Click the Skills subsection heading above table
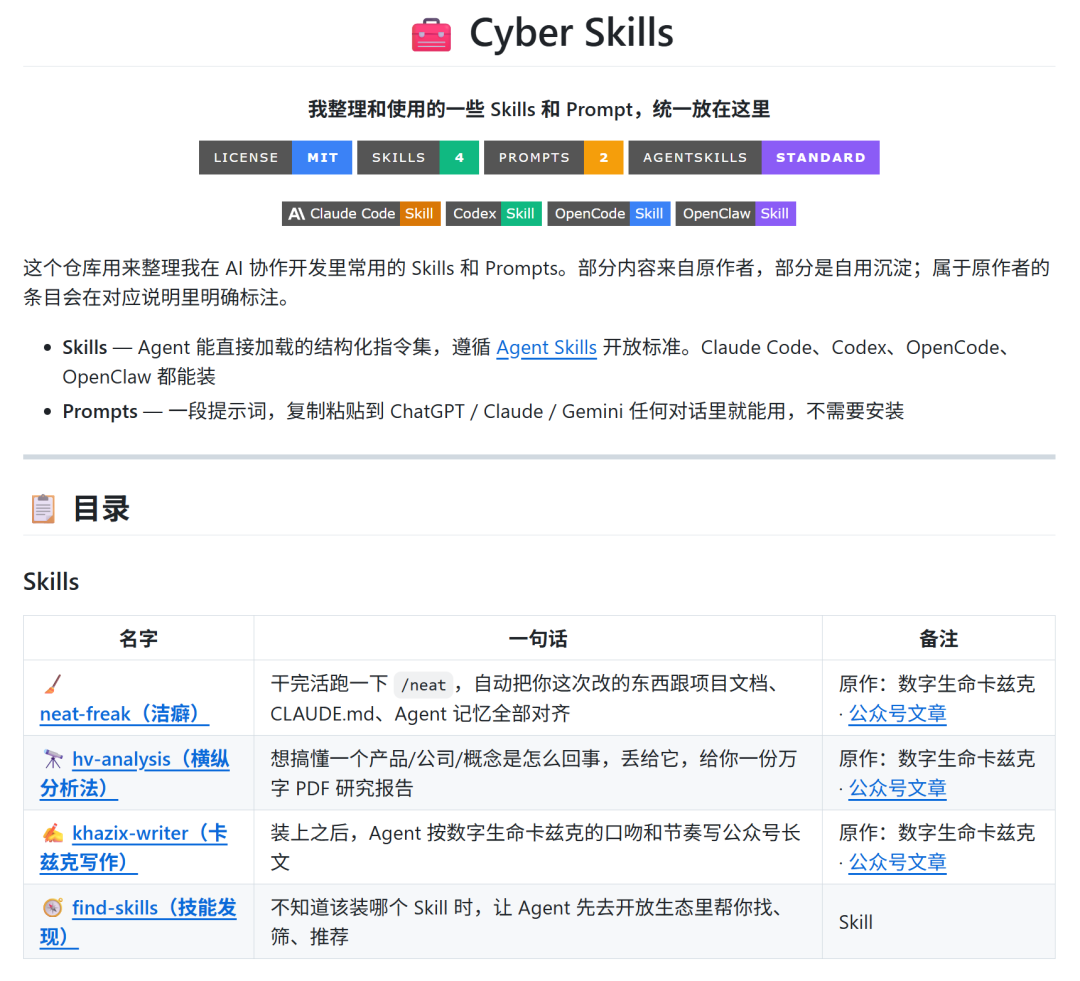The height and width of the screenshot is (981, 1080). pyautogui.click(x=51, y=581)
